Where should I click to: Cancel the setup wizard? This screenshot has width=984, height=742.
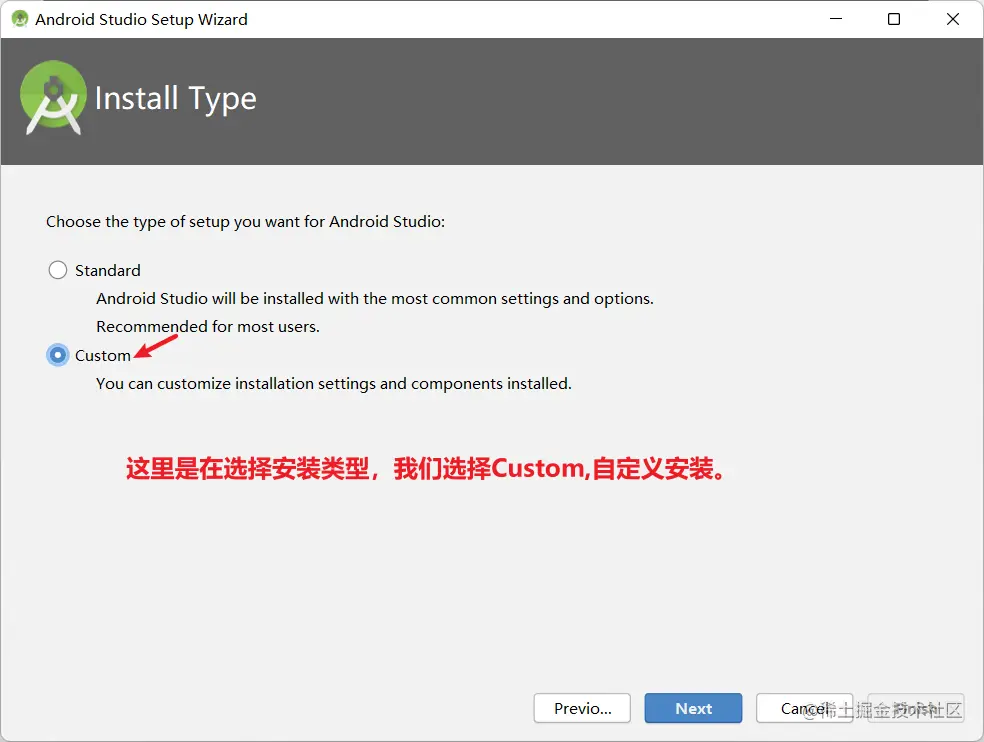[805, 708]
